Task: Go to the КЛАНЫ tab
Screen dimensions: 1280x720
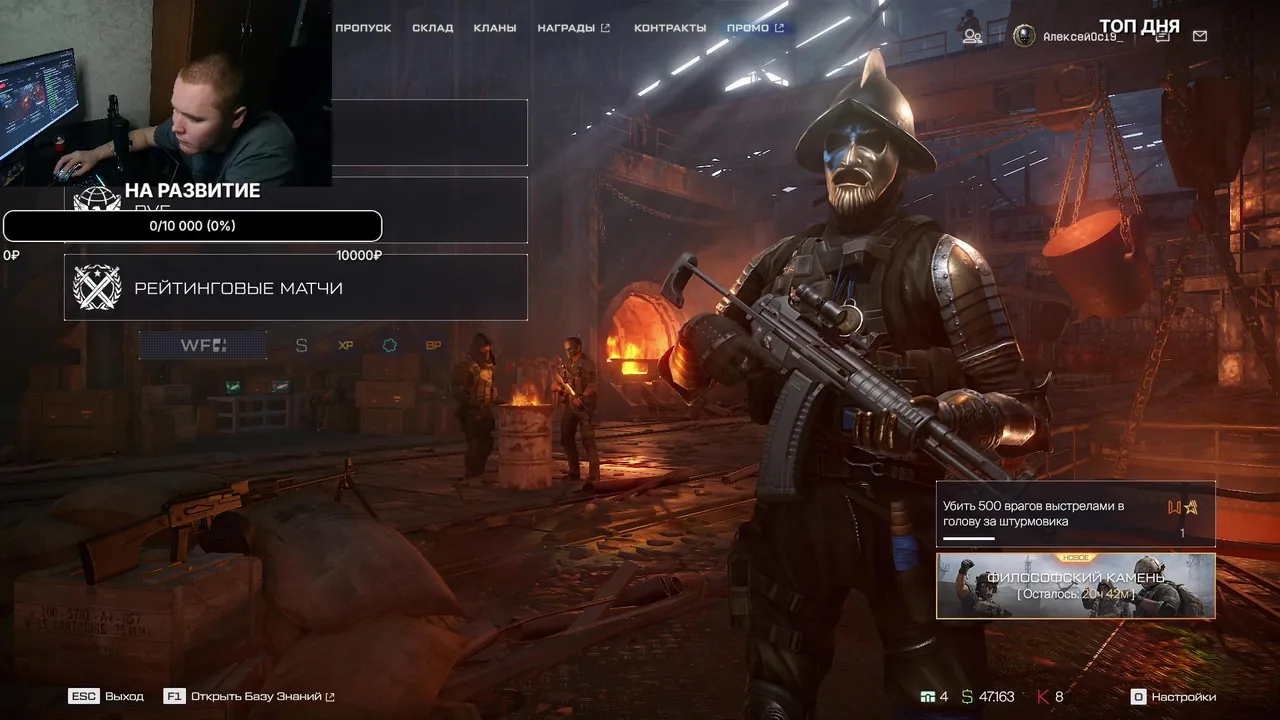Action: point(495,28)
